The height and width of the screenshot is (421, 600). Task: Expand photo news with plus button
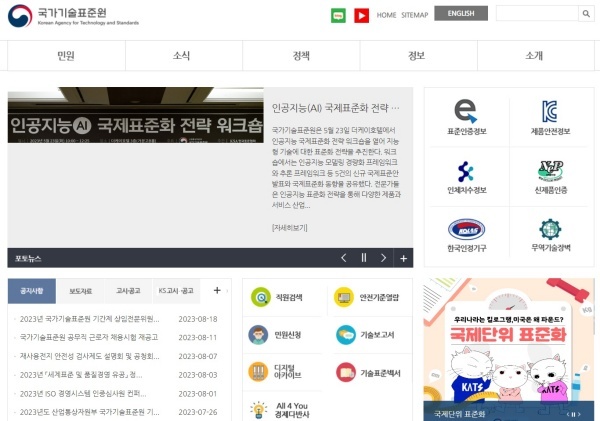point(404,258)
